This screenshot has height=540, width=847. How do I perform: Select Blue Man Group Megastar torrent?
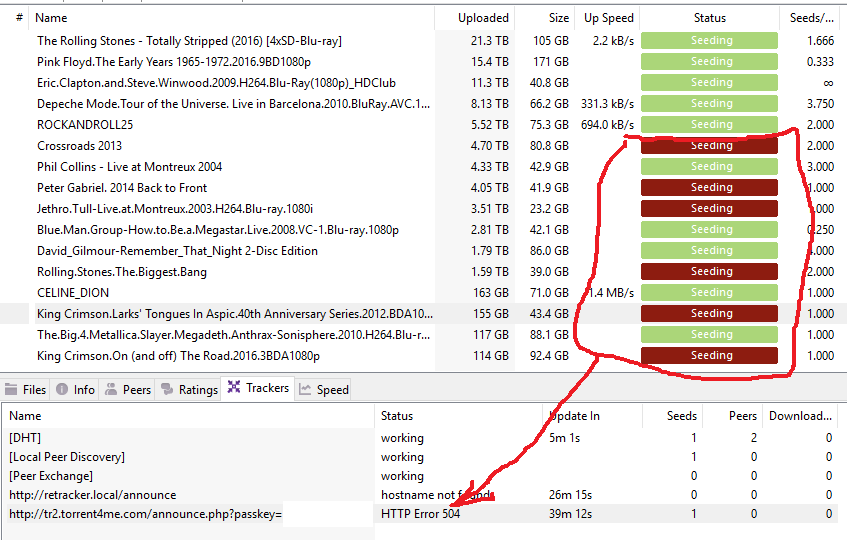coord(218,230)
